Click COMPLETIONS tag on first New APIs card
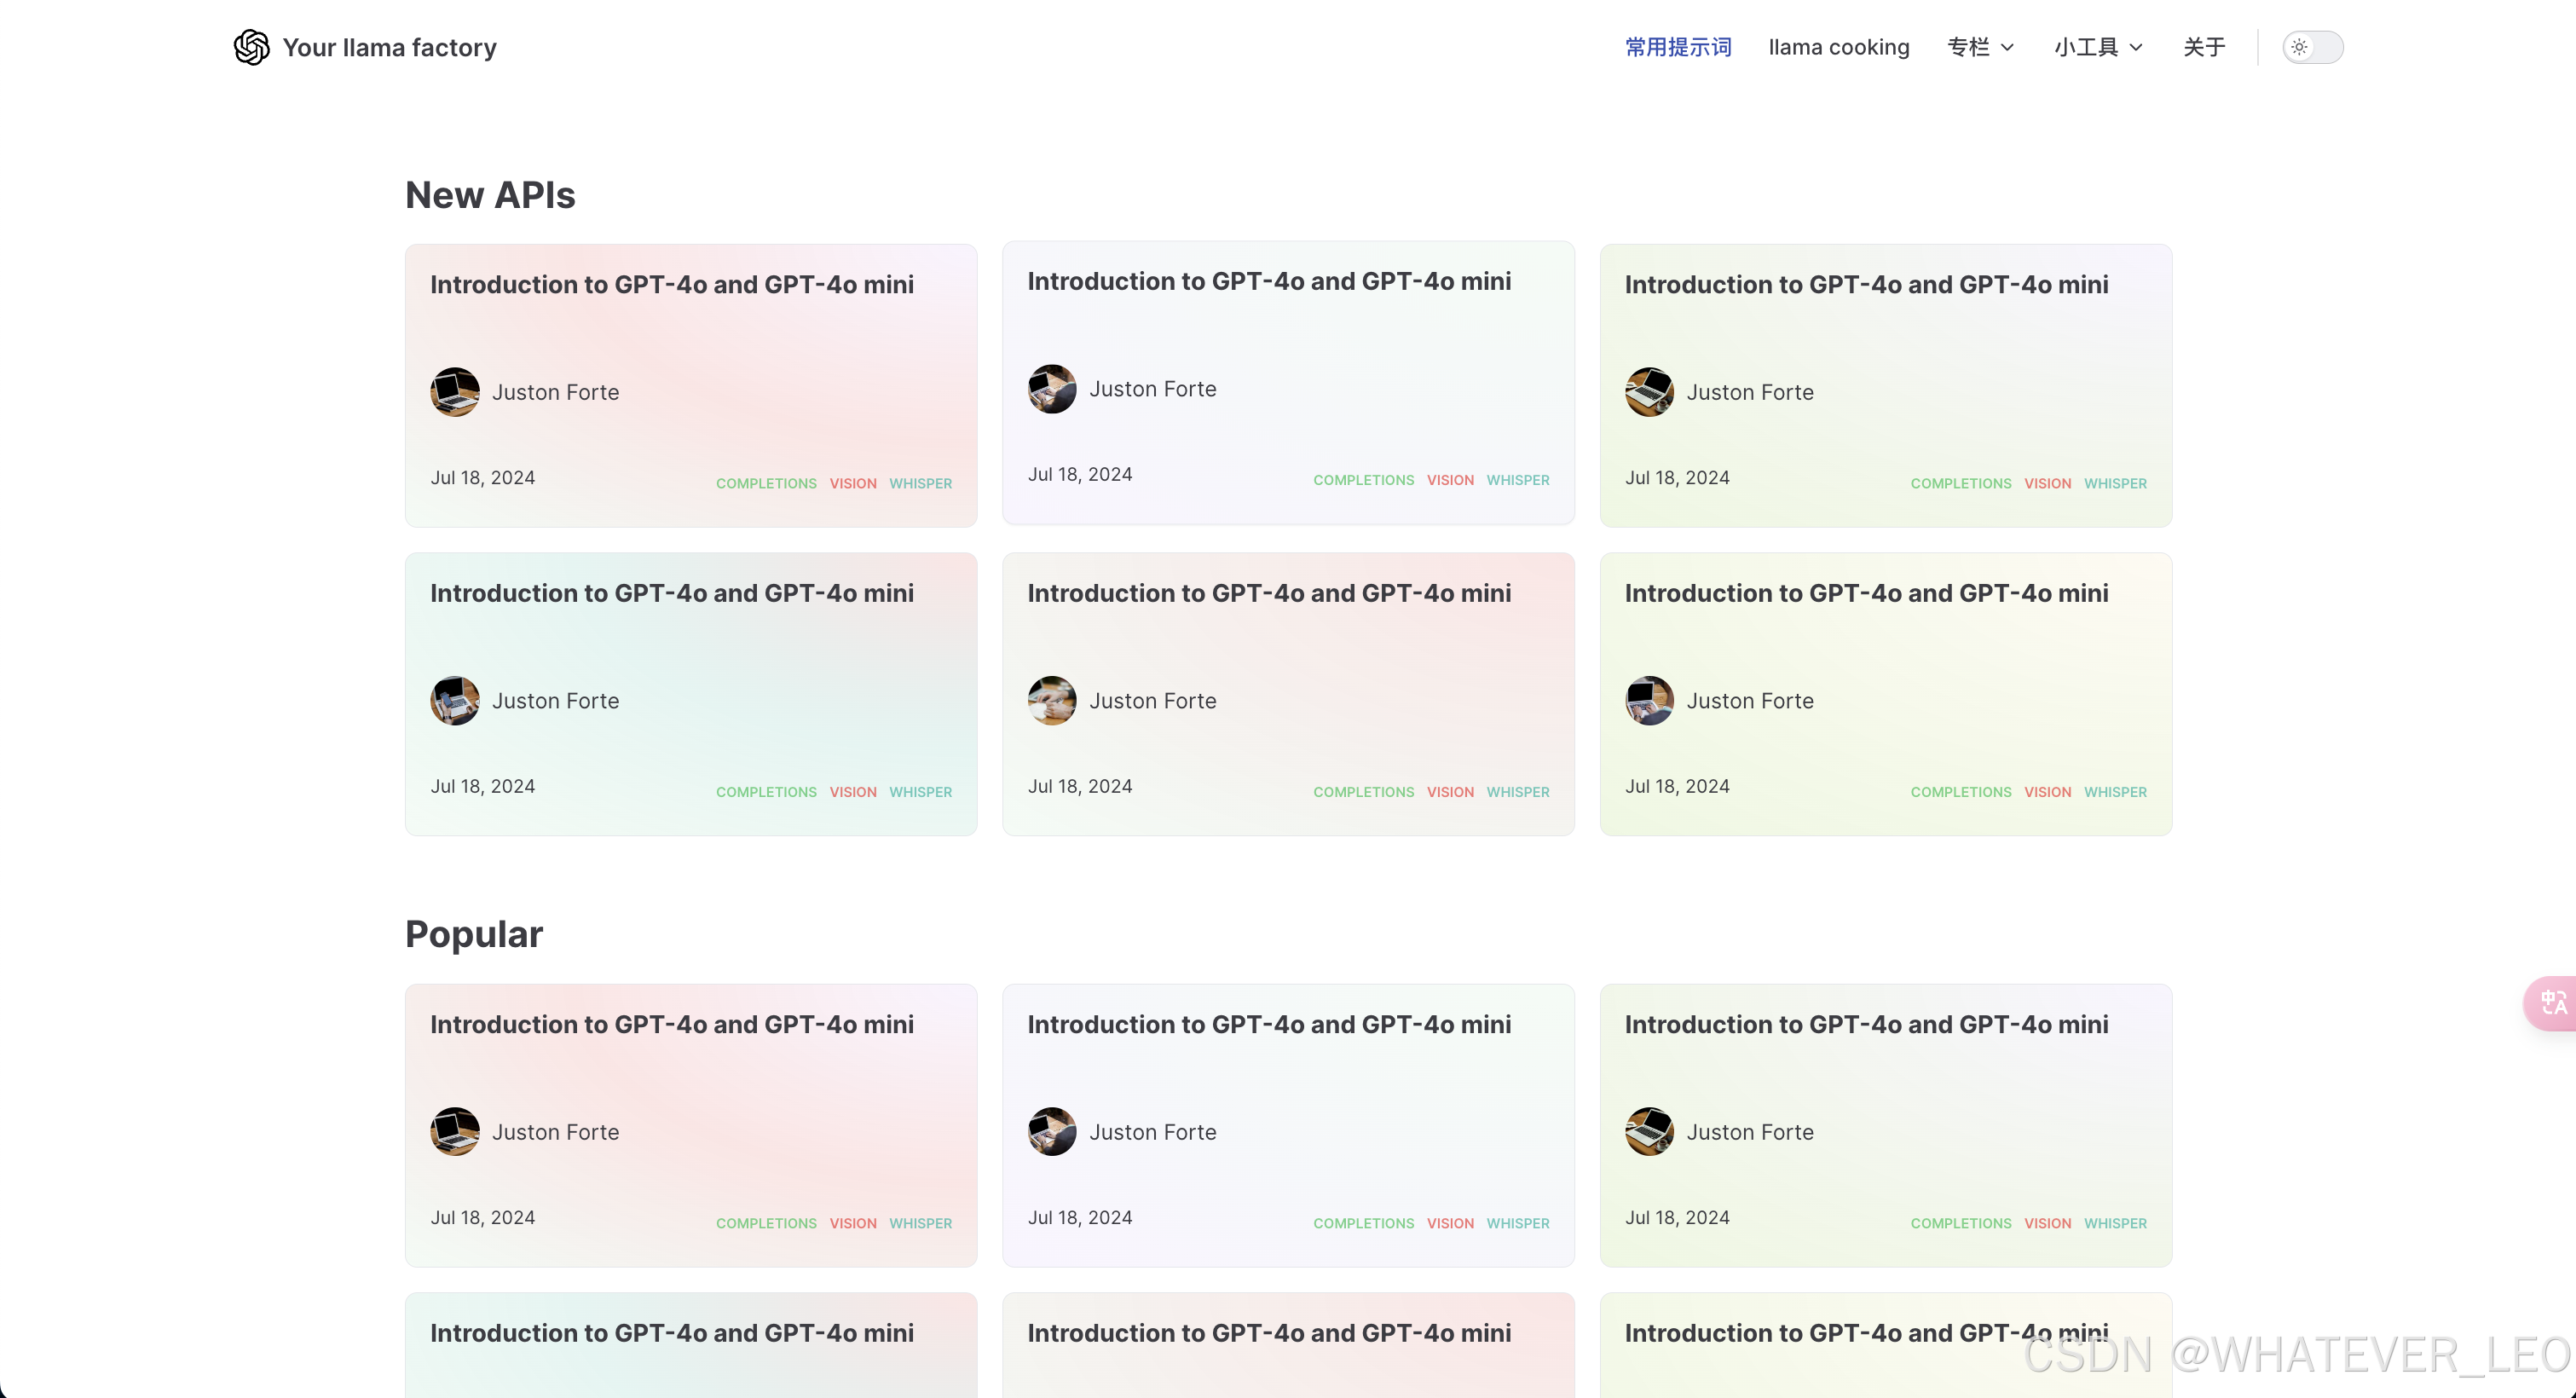The height and width of the screenshot is (1398, 2576). pos(765,483)
